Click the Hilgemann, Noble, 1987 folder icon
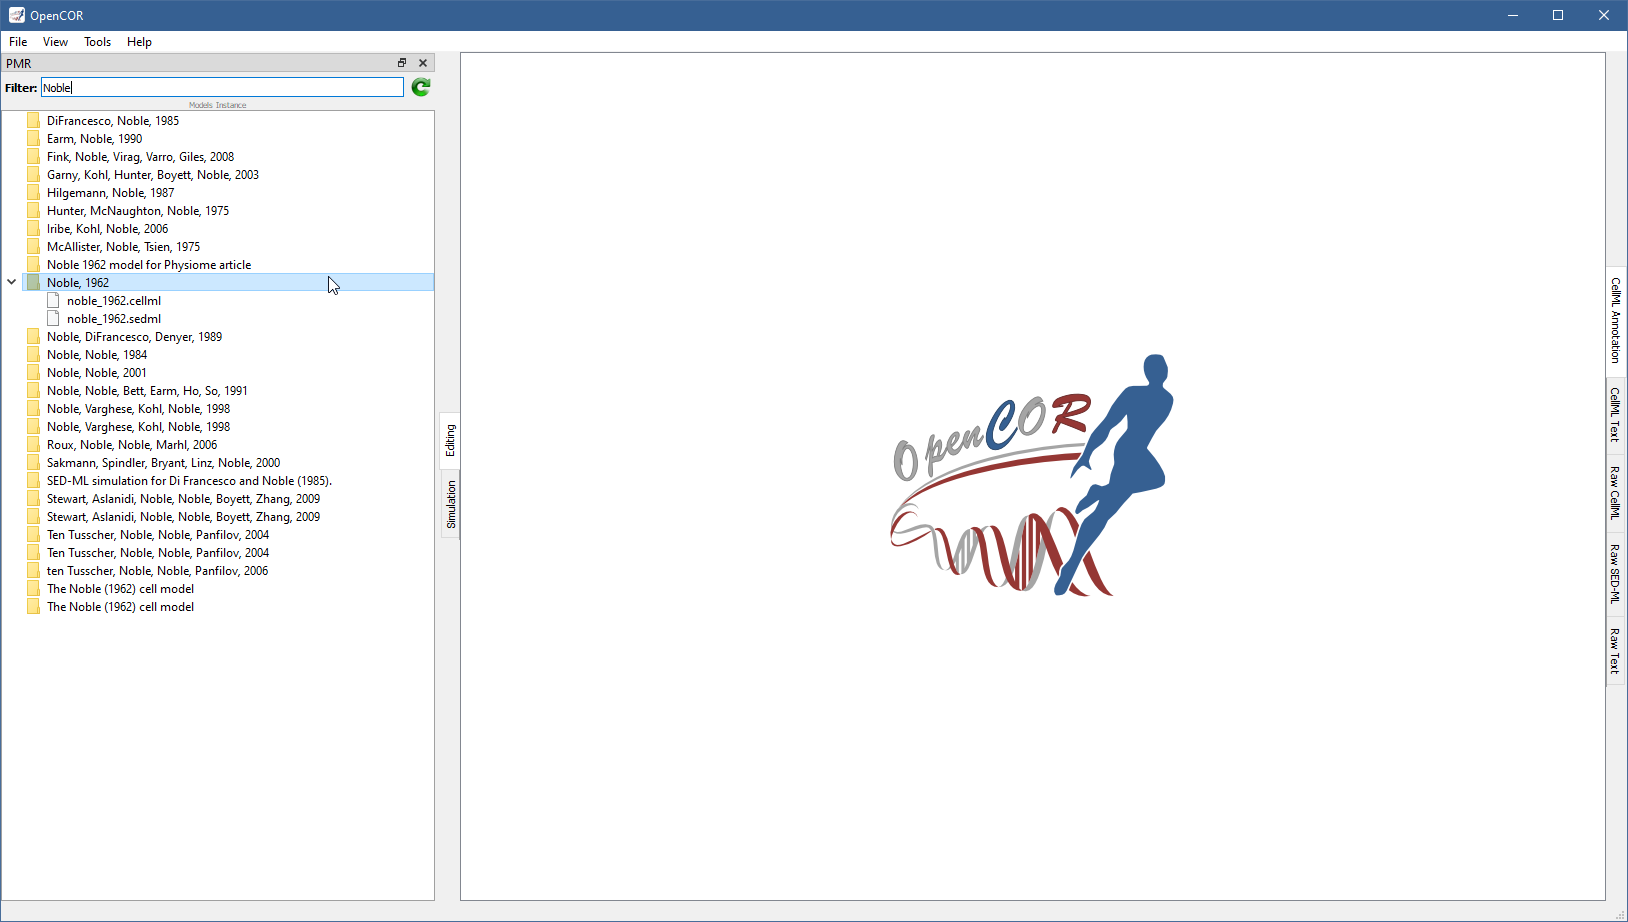Screen dimensions: 1628x922 click(33, 193)
